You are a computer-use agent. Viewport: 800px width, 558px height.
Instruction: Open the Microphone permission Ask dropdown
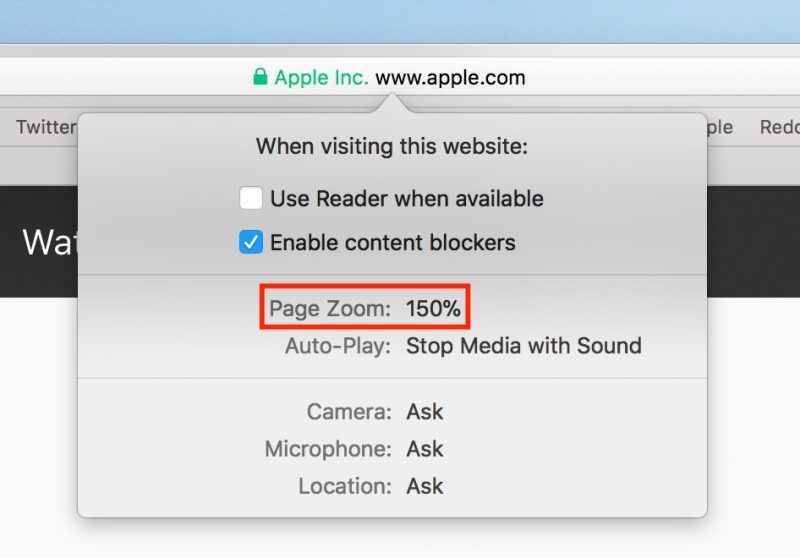pyautogui.click(x=424, y=449)
